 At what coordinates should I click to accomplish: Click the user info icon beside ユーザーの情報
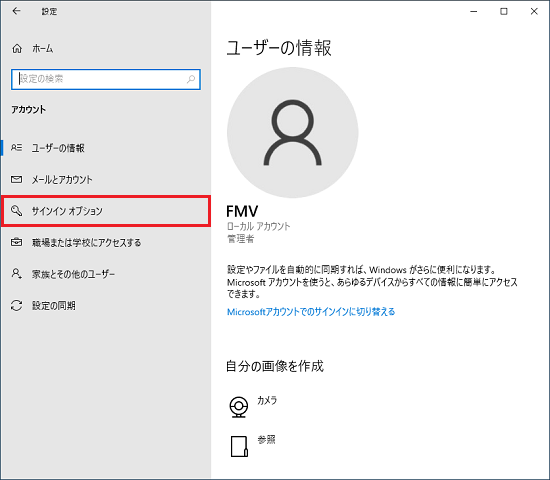[16, 148]
